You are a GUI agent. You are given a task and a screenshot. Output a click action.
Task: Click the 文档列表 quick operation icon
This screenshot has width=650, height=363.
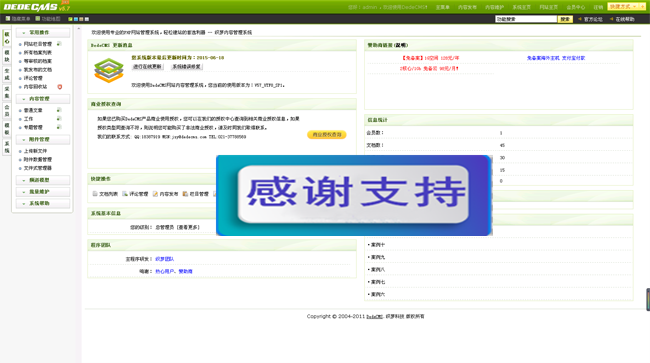pos(95,194)
